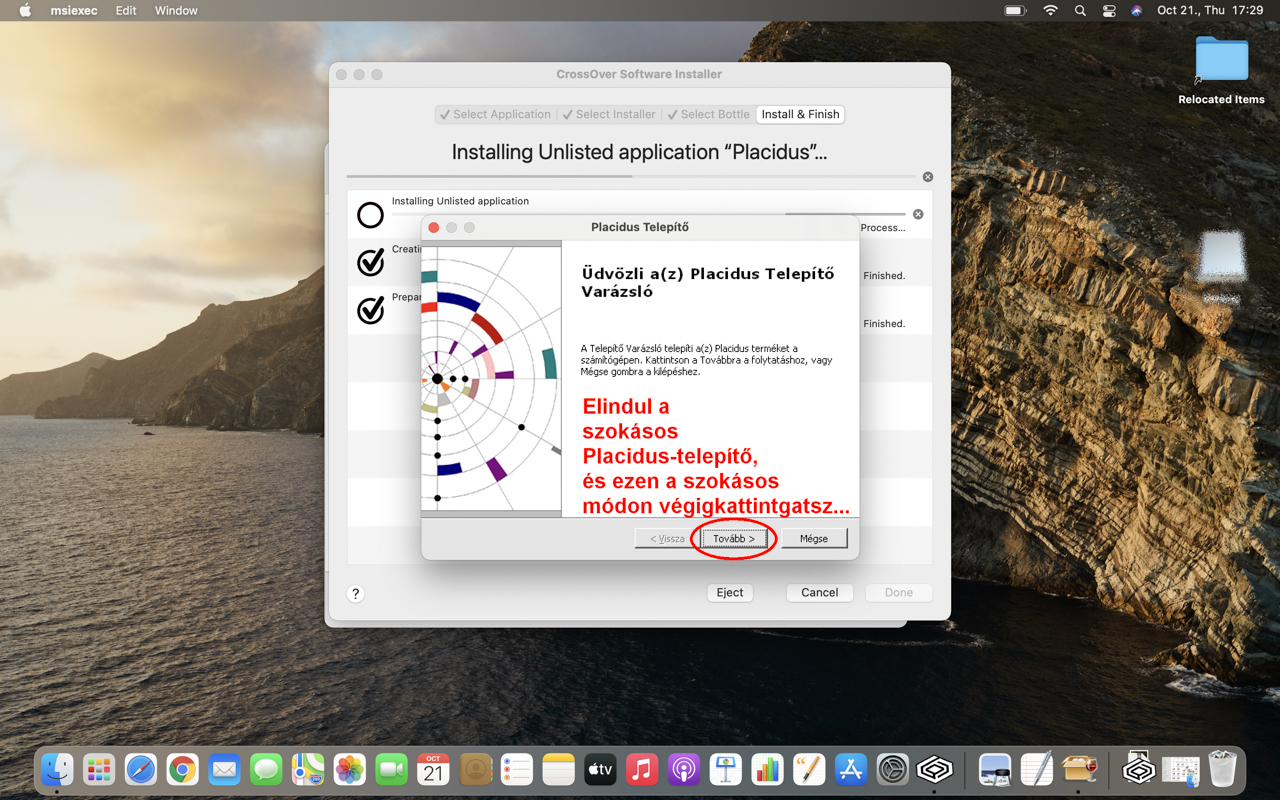
Task: Open Control Center in the menu bar
Action: pyautogui.click(x=1109, y=10)
